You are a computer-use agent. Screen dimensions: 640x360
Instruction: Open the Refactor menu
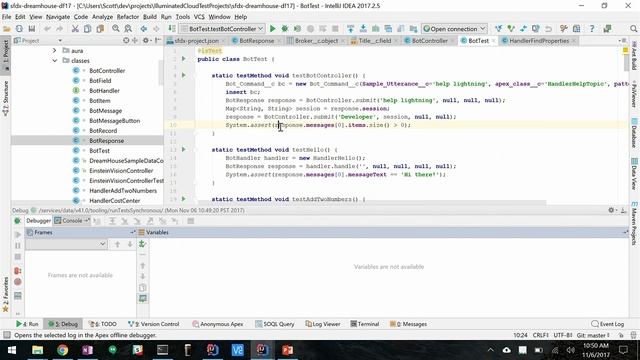[128, 17]
